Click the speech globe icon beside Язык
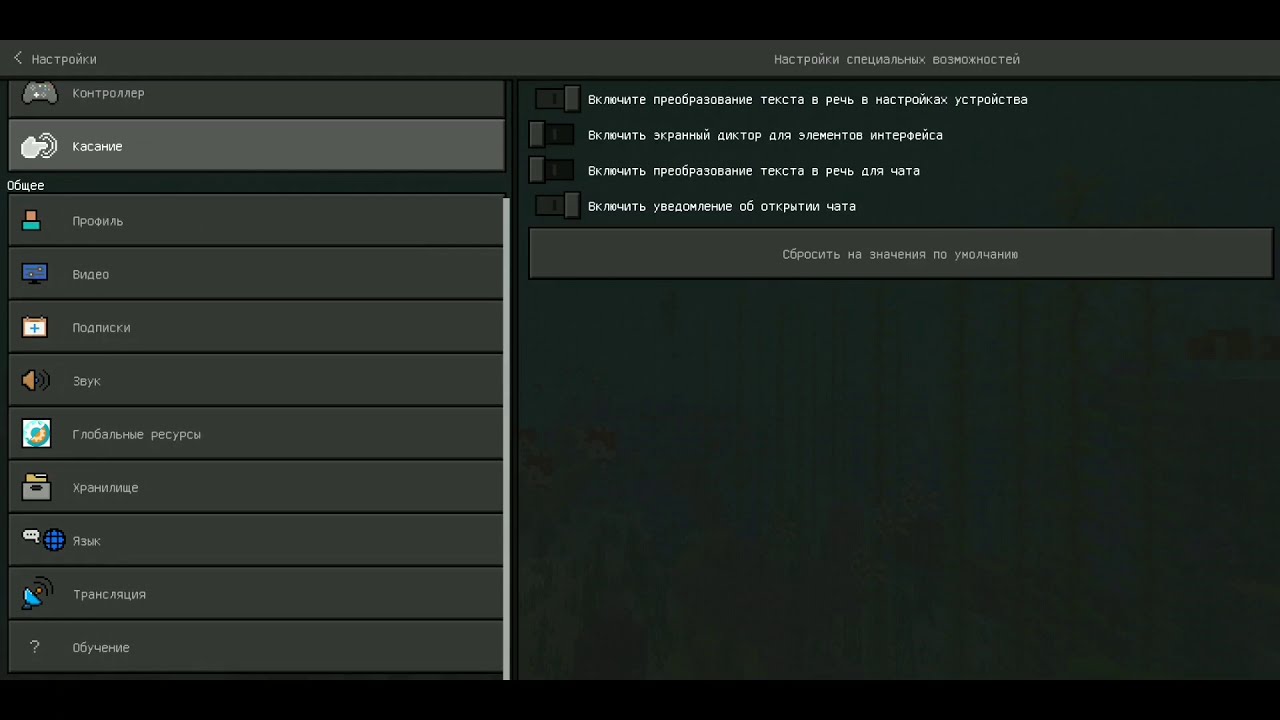 tap(44, 540)
